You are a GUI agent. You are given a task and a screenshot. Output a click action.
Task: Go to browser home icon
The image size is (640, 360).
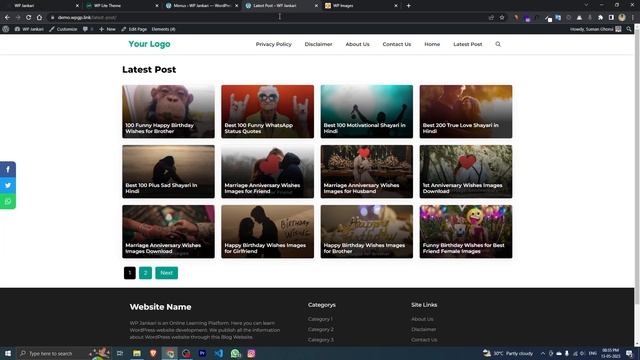[39, 18]
